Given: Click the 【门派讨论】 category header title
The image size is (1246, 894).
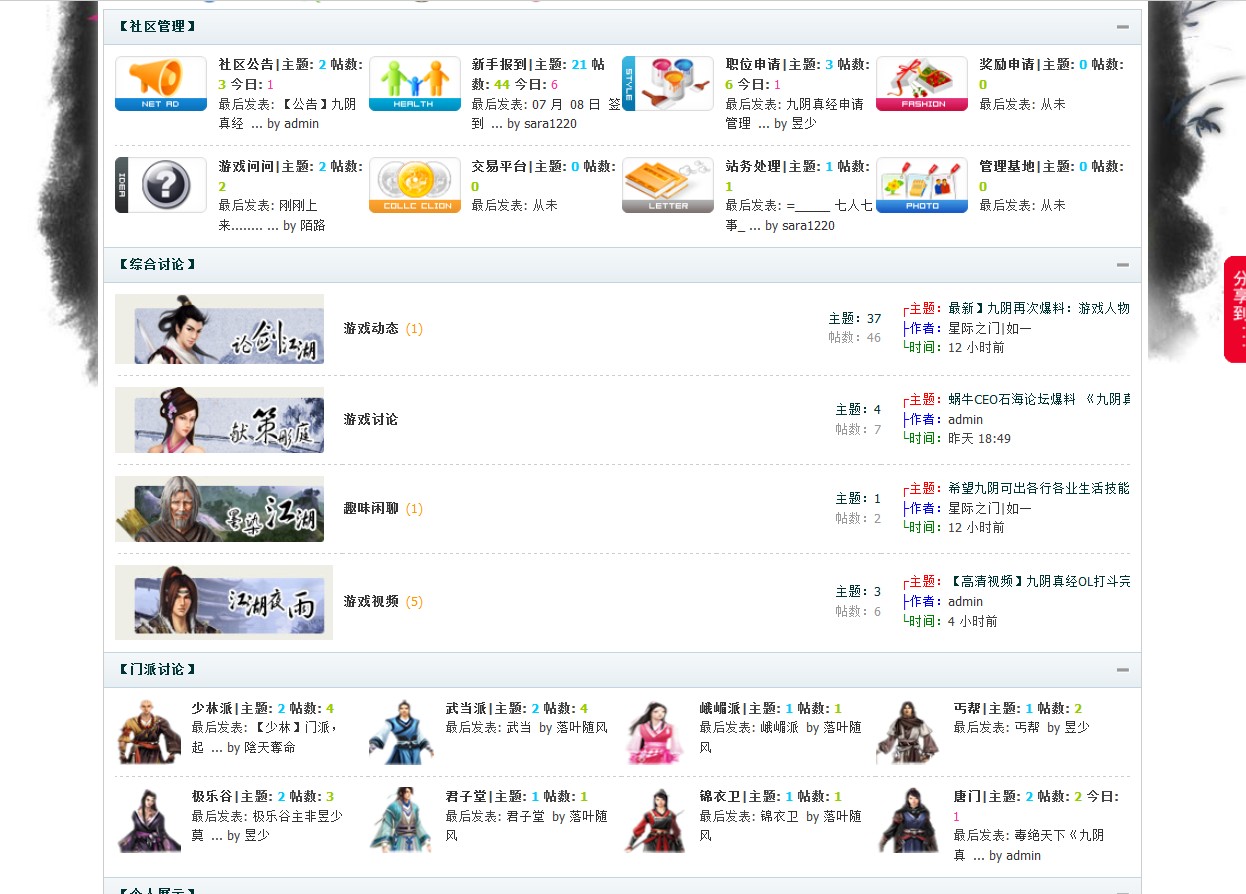Looking at the screenshot, I should coord(156,670).
